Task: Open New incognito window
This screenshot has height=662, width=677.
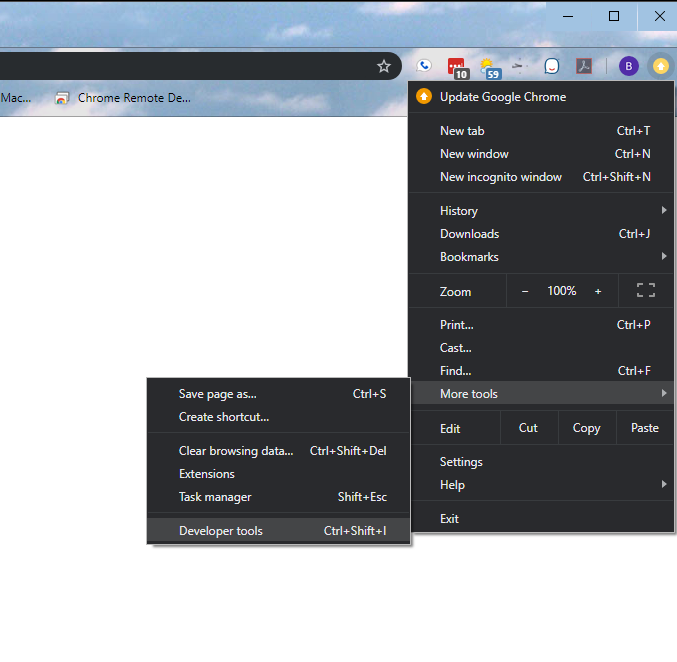Action: (x=541, y=177)
